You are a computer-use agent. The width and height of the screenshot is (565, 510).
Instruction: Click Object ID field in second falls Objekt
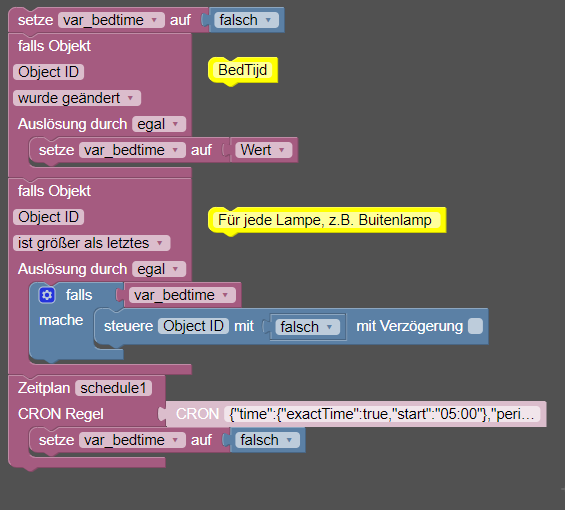(49, 217)
